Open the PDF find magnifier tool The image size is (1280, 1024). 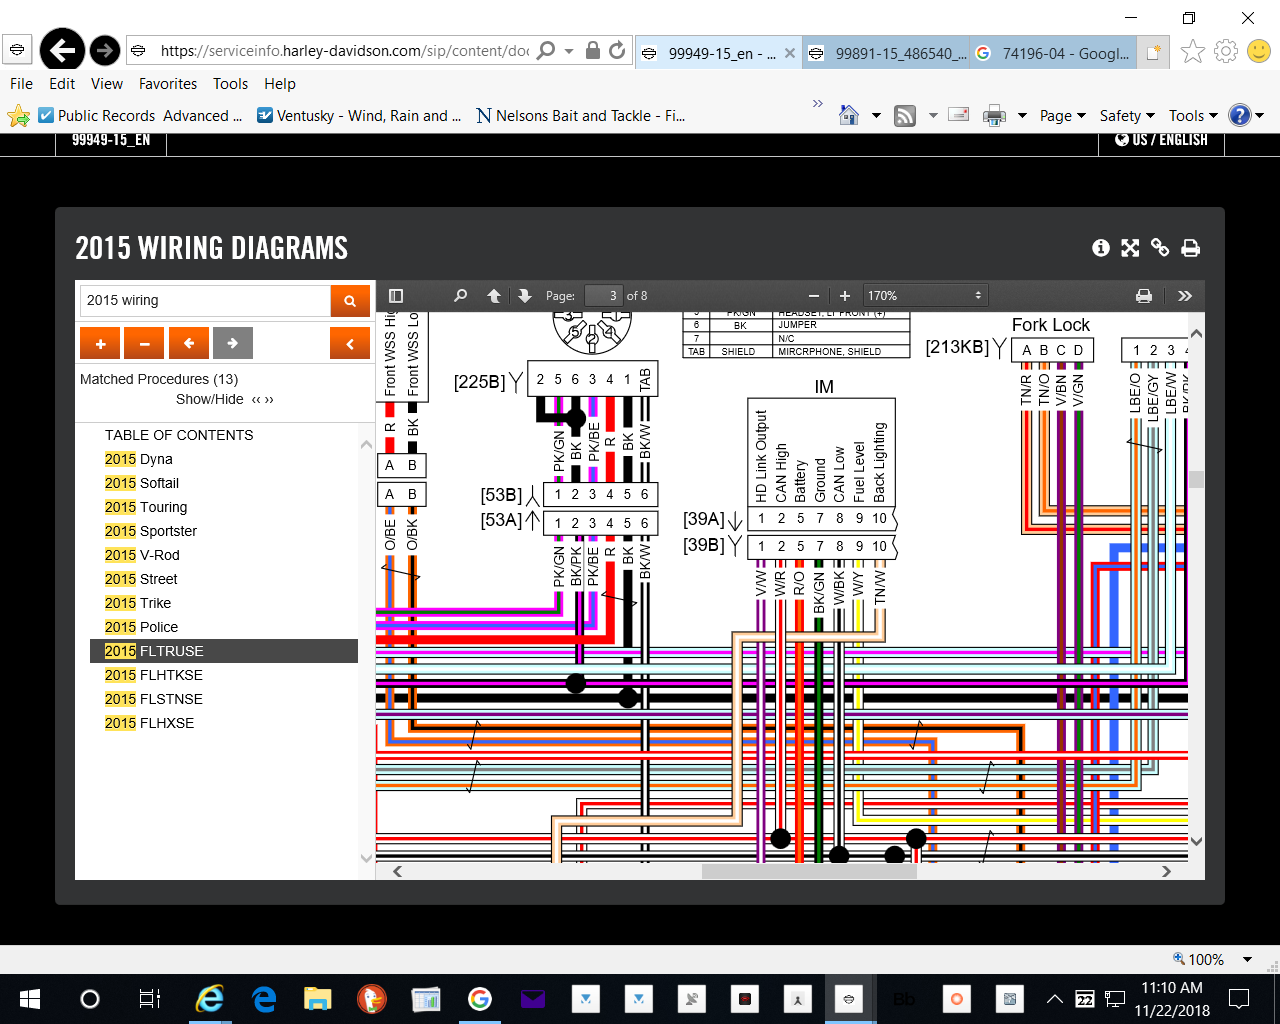click(460, 296)
